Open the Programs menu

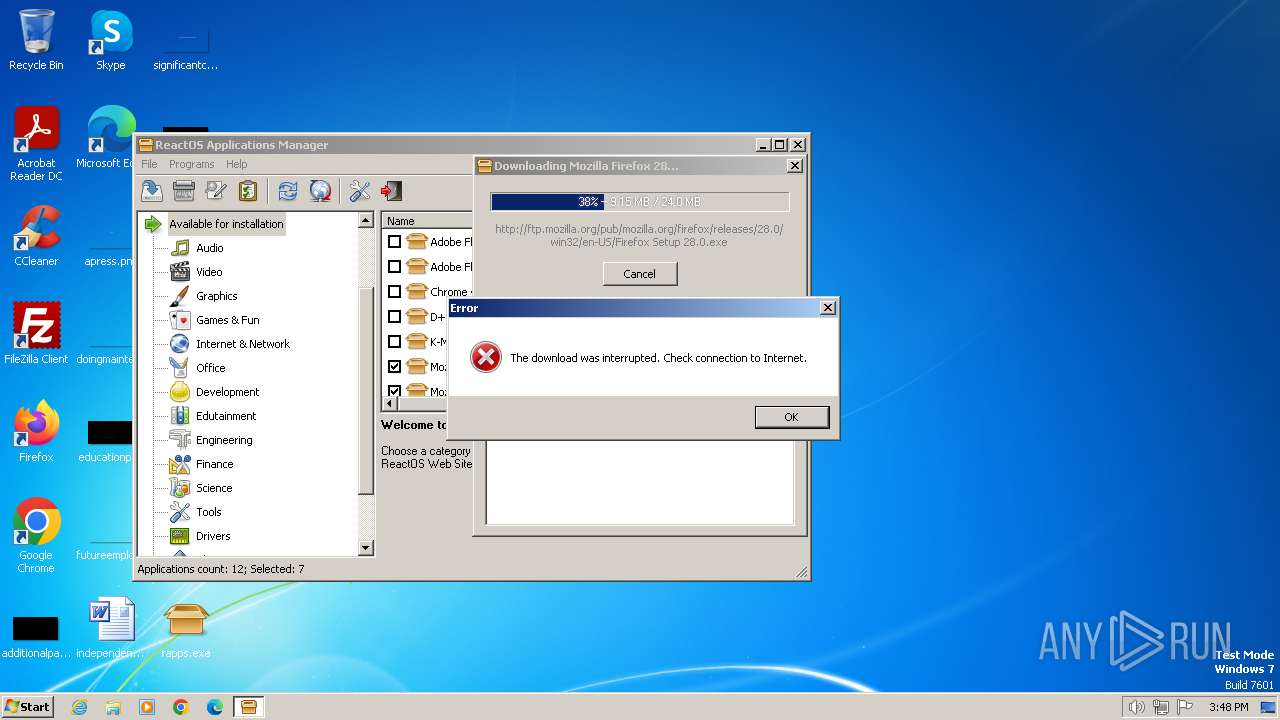coord(192,164)
